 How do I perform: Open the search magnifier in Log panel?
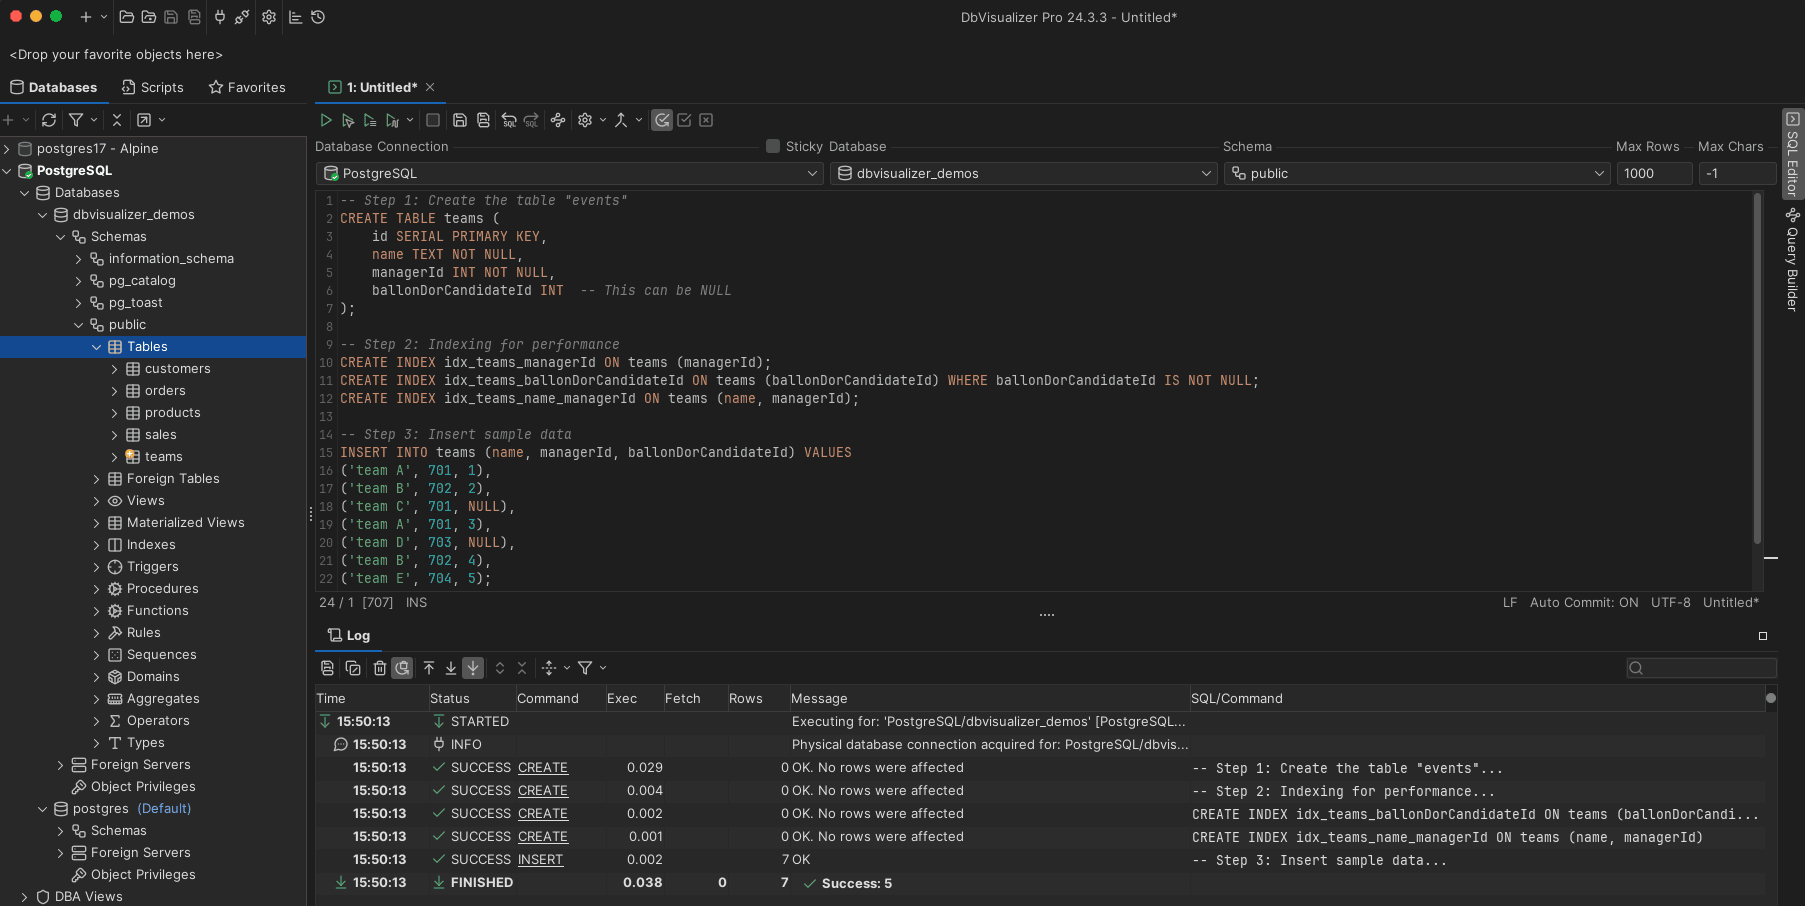(1635, 668)
